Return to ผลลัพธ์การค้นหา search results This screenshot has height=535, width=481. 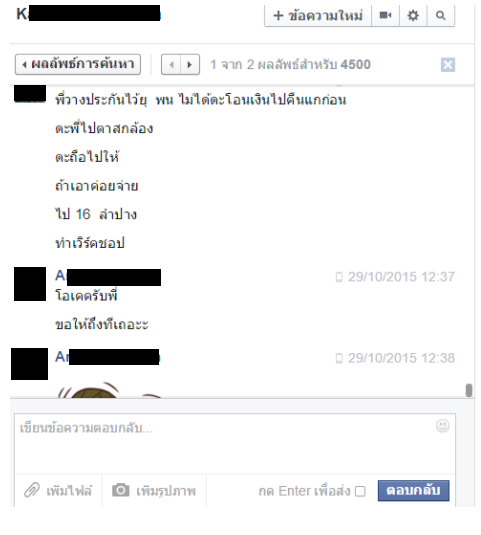tap(78, 64)
